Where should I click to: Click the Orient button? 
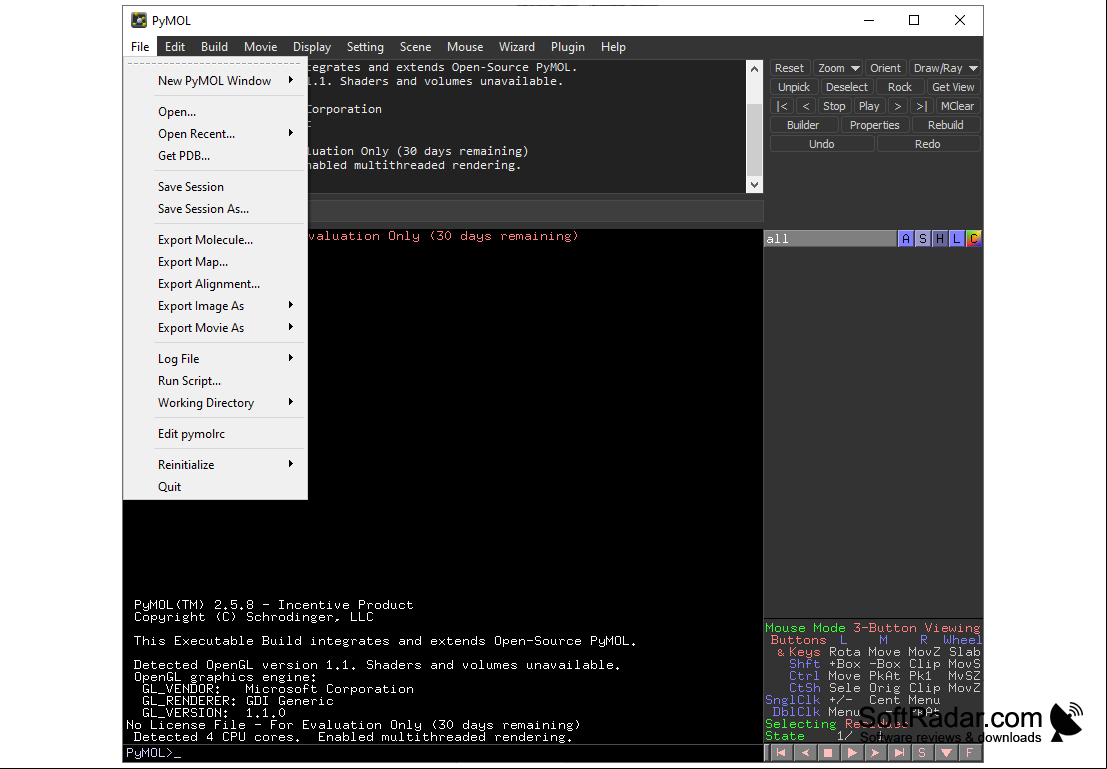coord(885,68)
